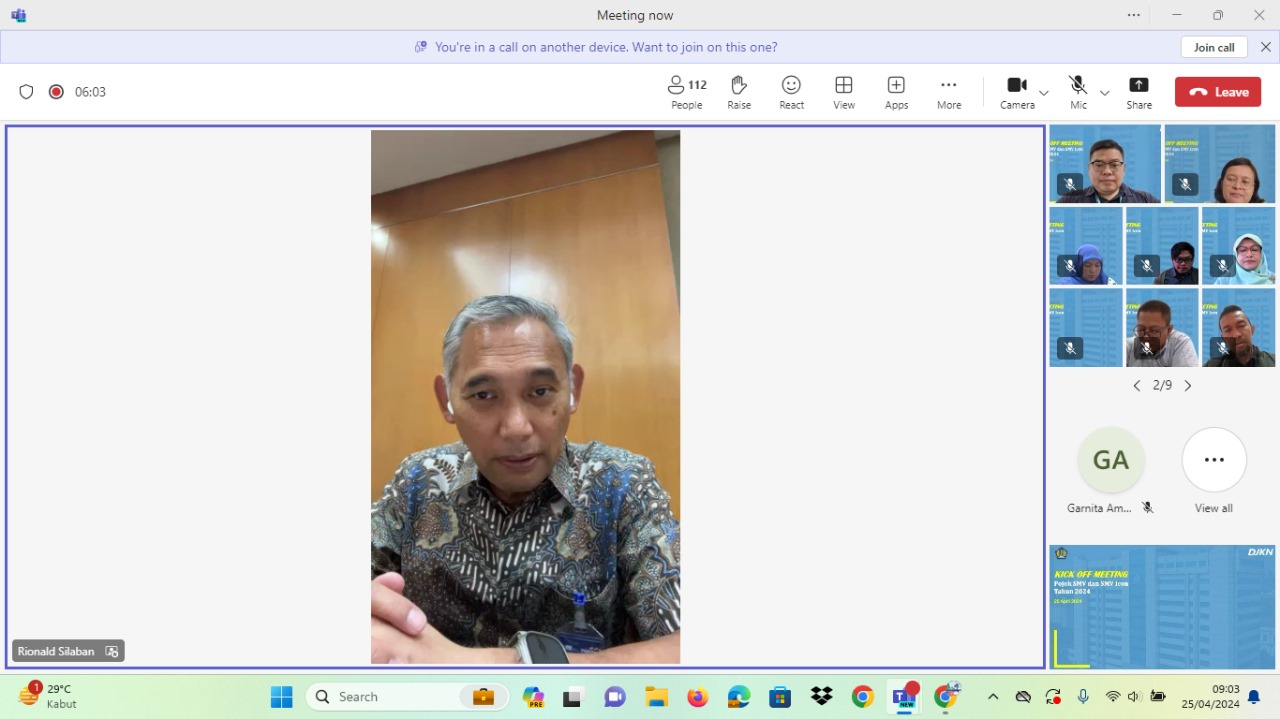Click the muted mic indicator next to Garnita
This screenshot has height=719, width=1280.
[x=1147, y=508]
